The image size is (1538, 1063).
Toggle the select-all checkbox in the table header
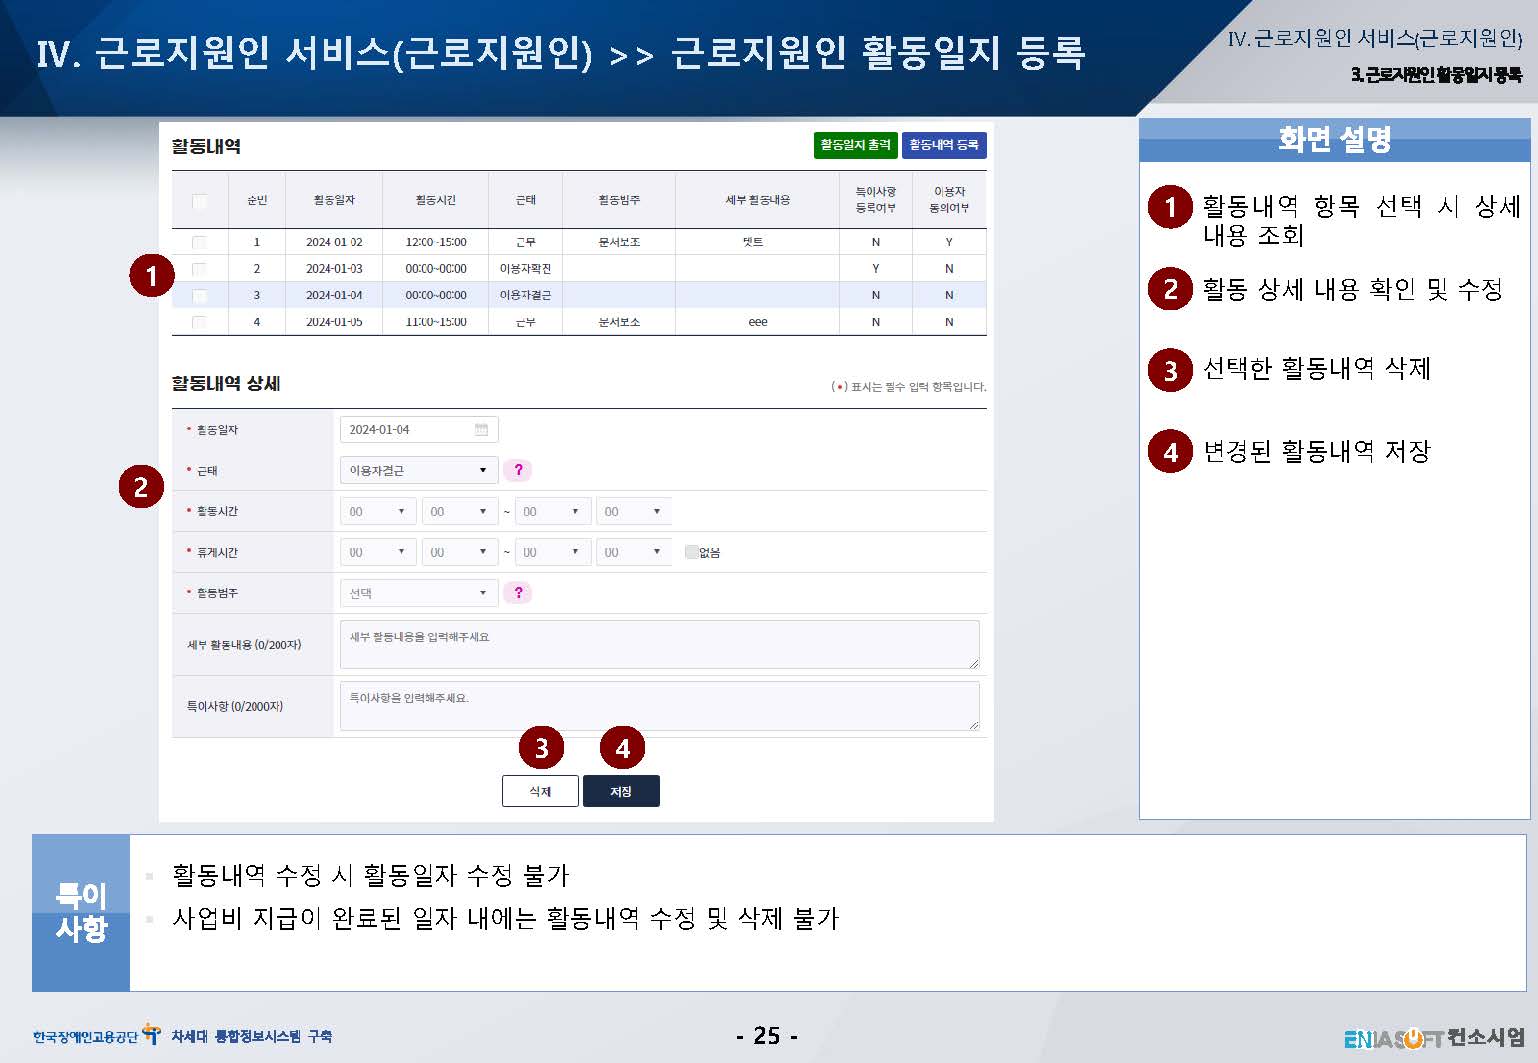[199, 201]
